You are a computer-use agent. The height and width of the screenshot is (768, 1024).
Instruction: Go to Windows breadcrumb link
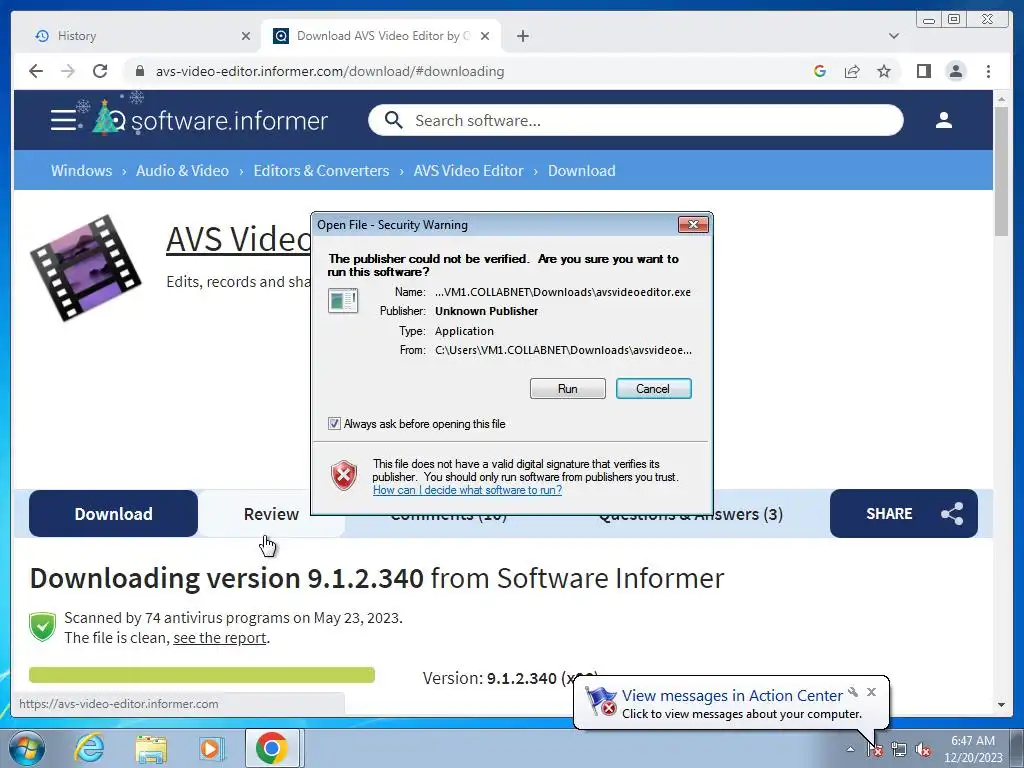tap(82, 170)
